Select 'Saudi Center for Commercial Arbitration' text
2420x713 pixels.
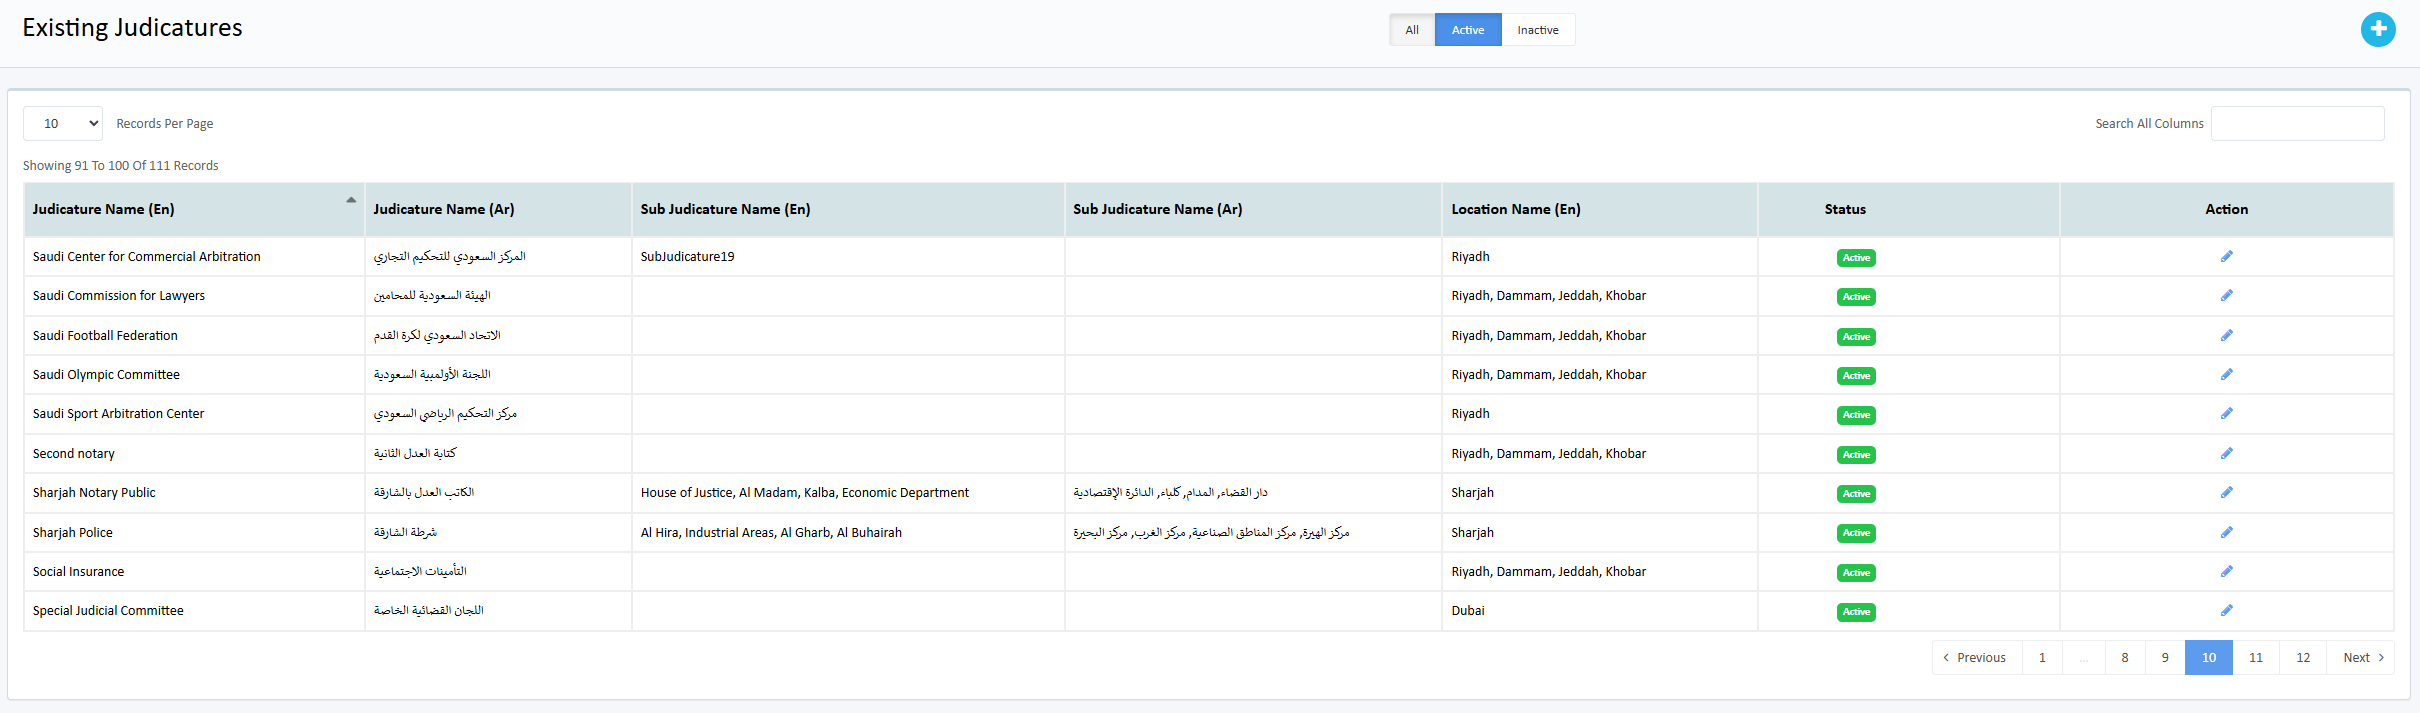pyautogui.click(x=146, y=257)
